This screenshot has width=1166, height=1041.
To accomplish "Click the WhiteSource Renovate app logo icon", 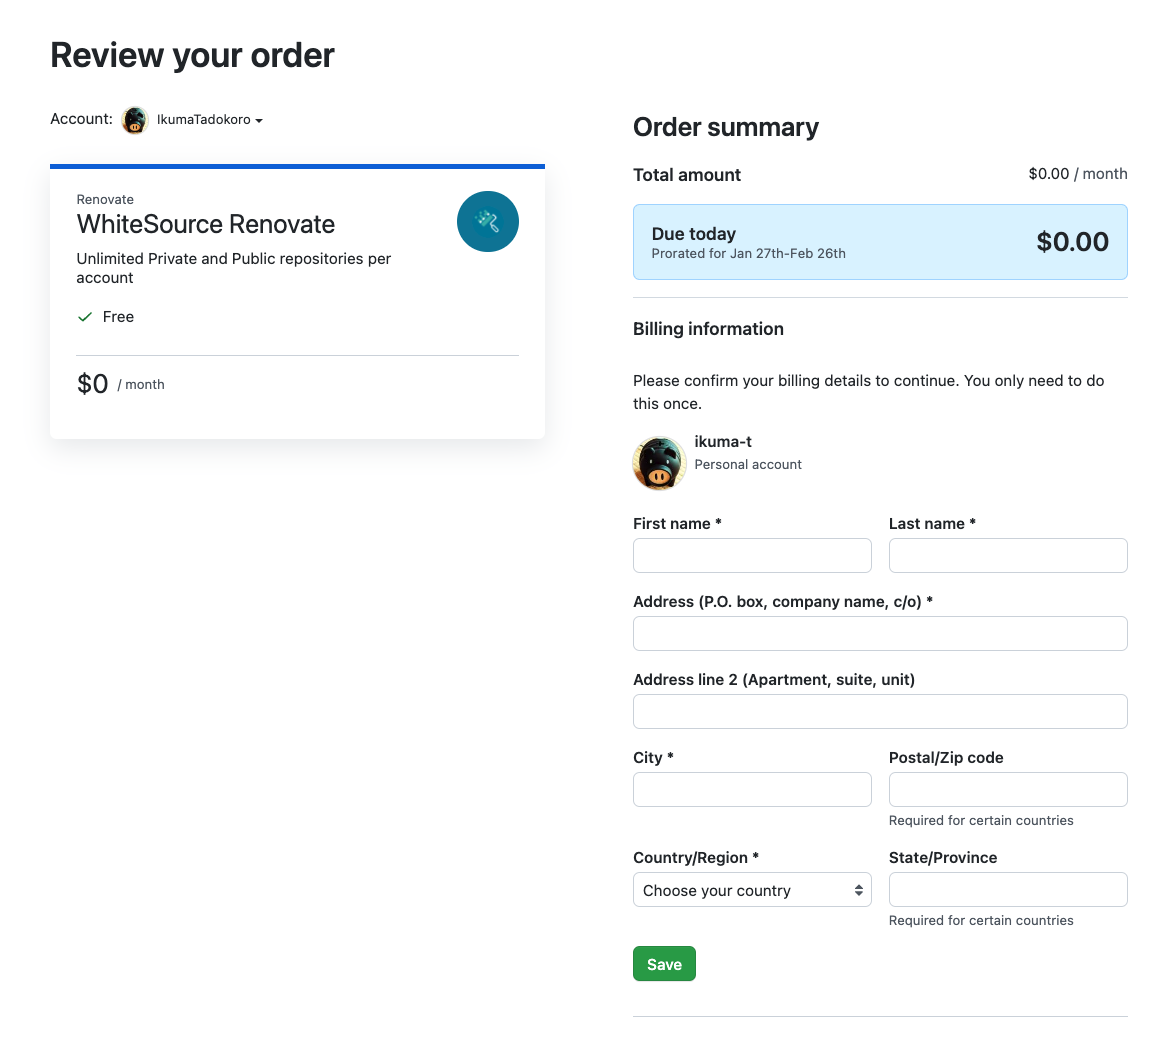I will coord(488,221).
